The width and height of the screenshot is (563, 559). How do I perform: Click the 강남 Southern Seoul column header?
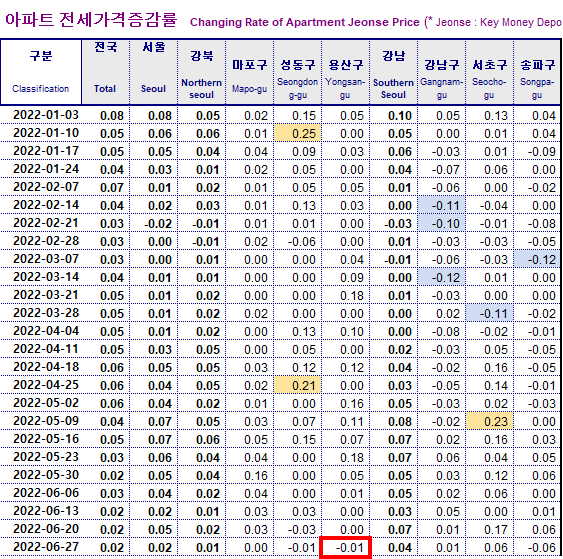coord(394,72)
